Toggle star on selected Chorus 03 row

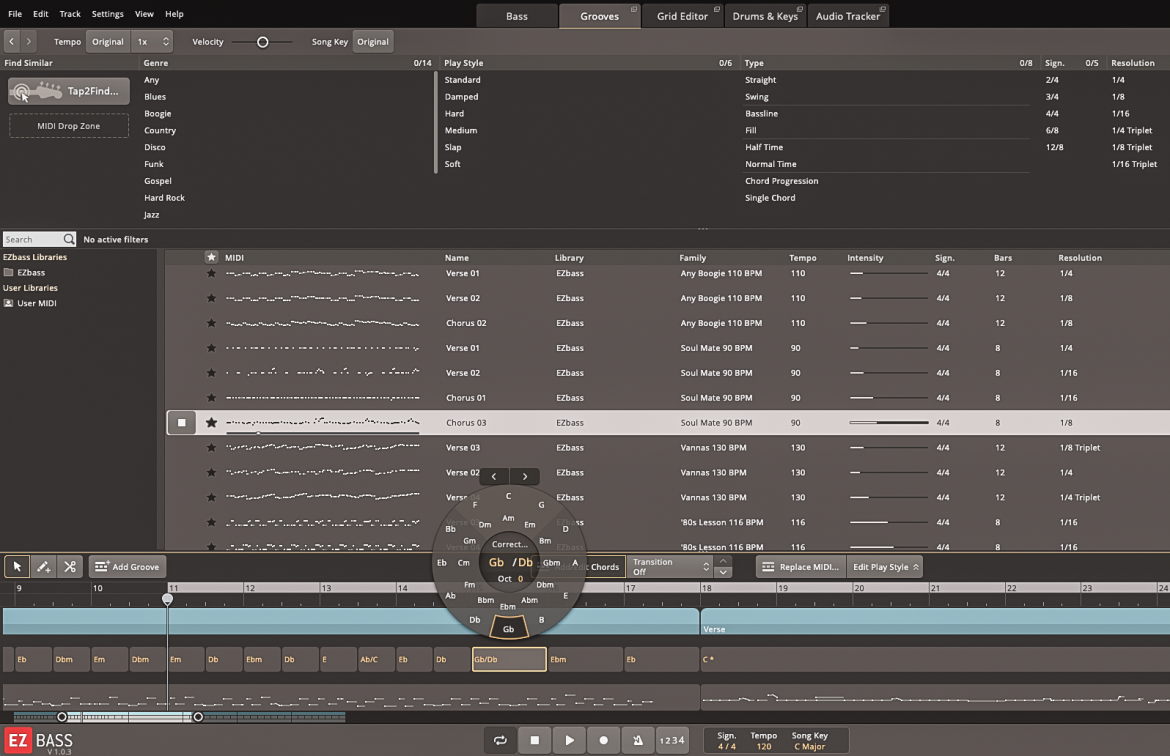[x=211, y=422]
